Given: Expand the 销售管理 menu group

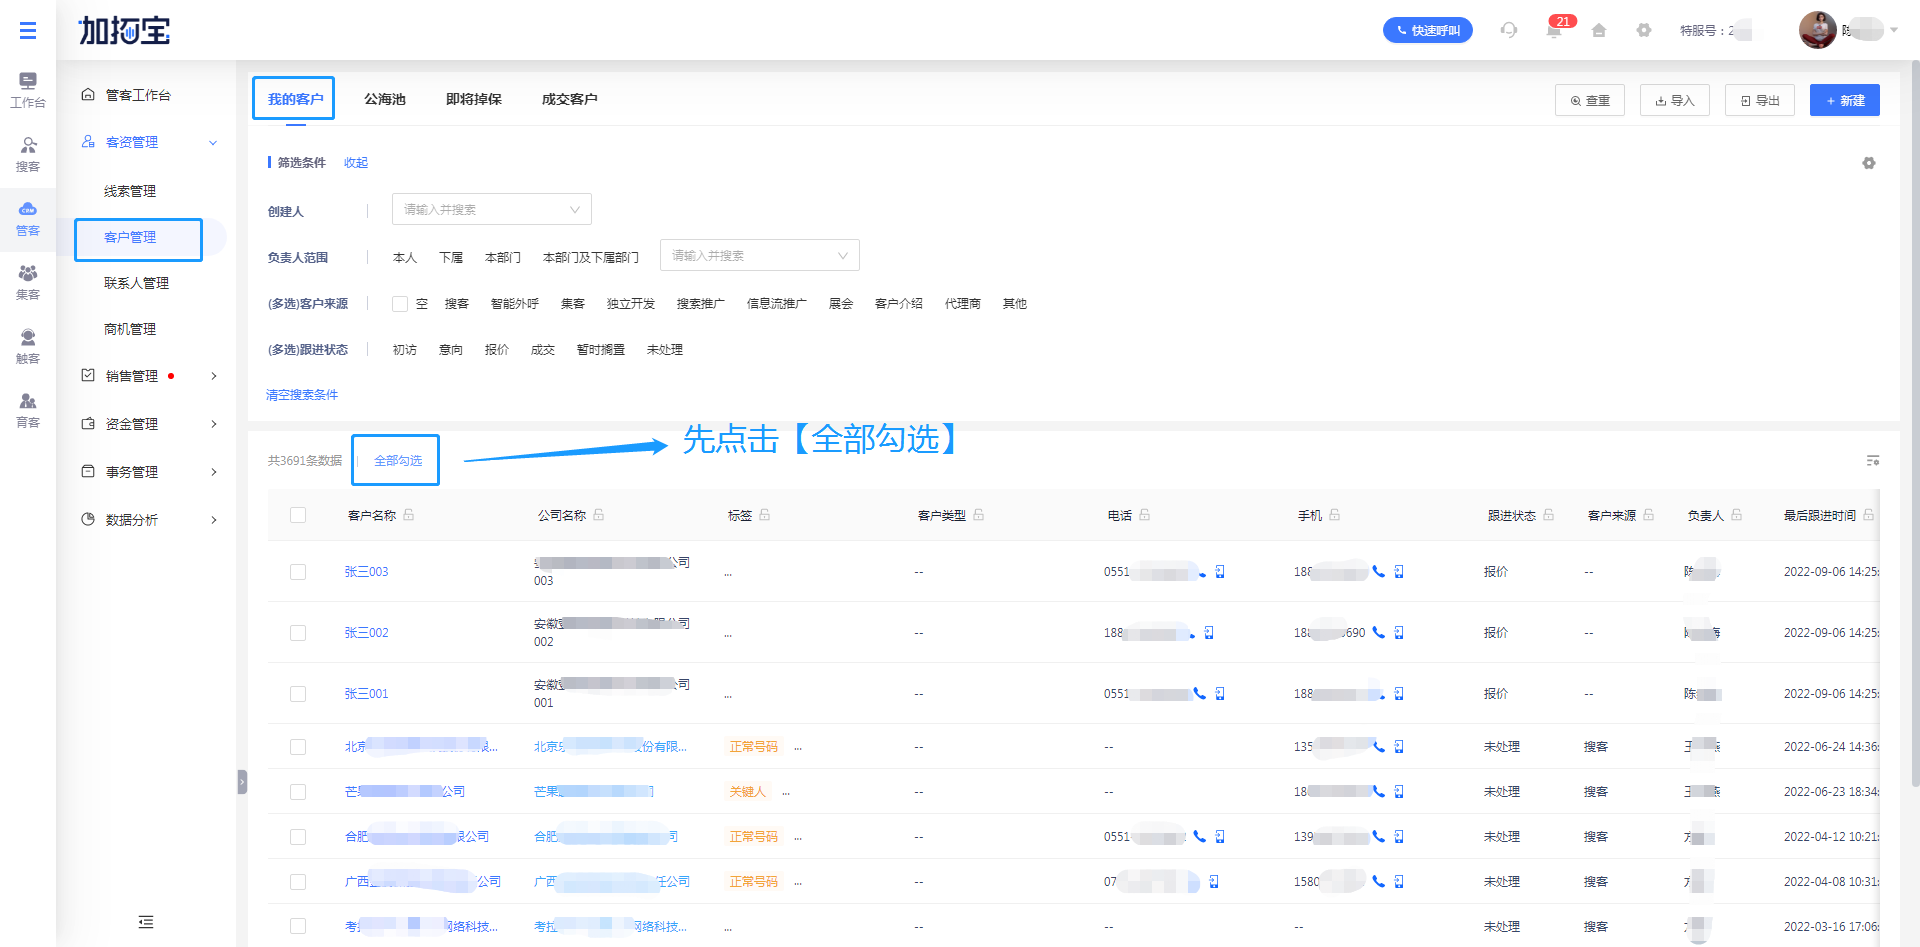Looking at the screenshot, I should (x=214, y=376).
